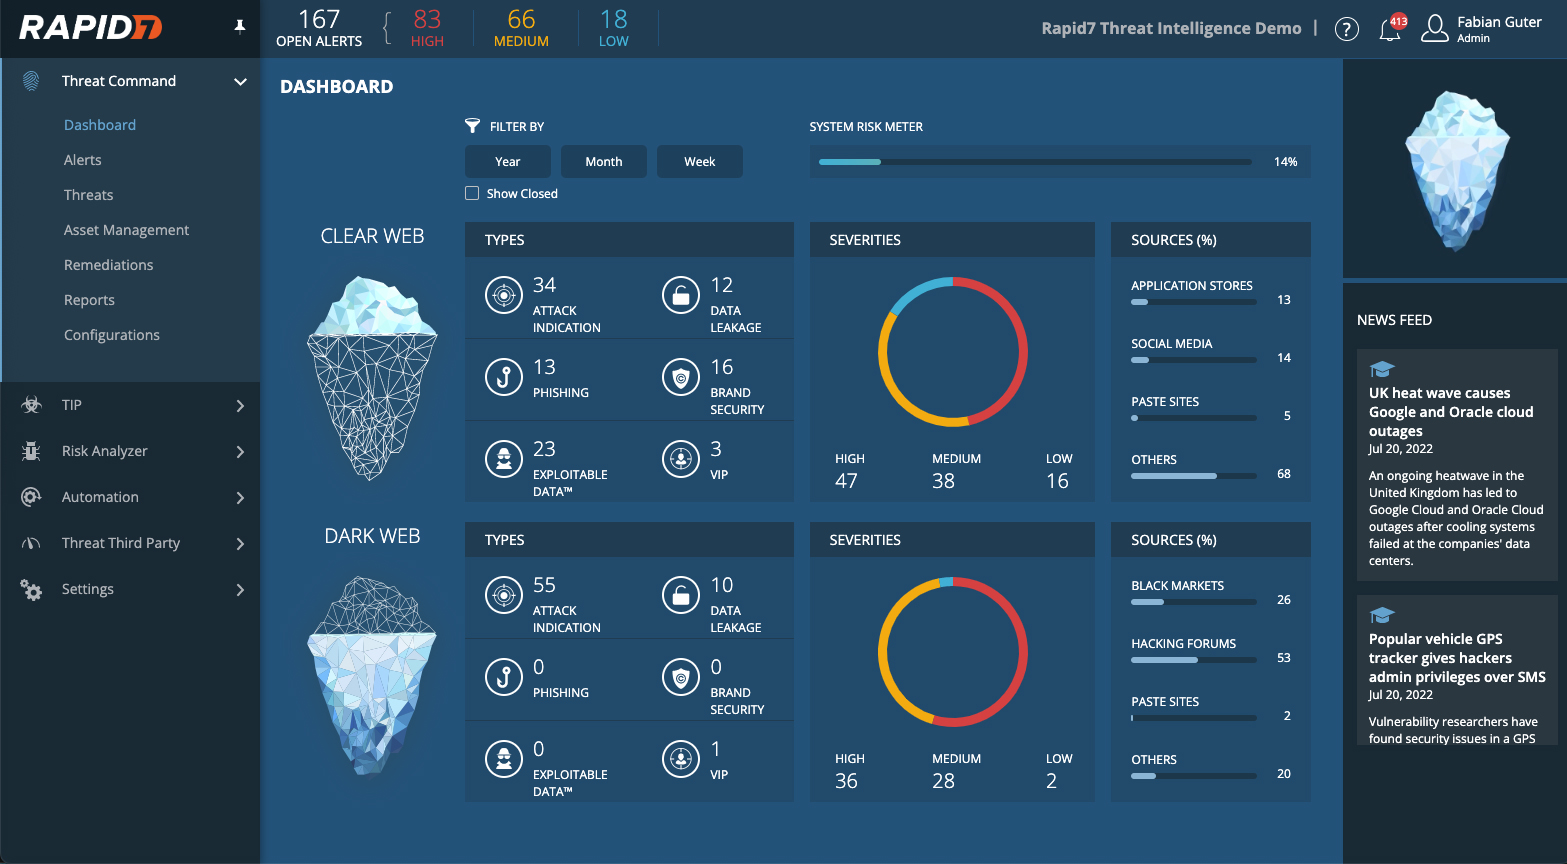Click Clear Web HIGH severity count 47
Image resolution: width=1567 pixels, height=864 pixels.
point(847,481)
